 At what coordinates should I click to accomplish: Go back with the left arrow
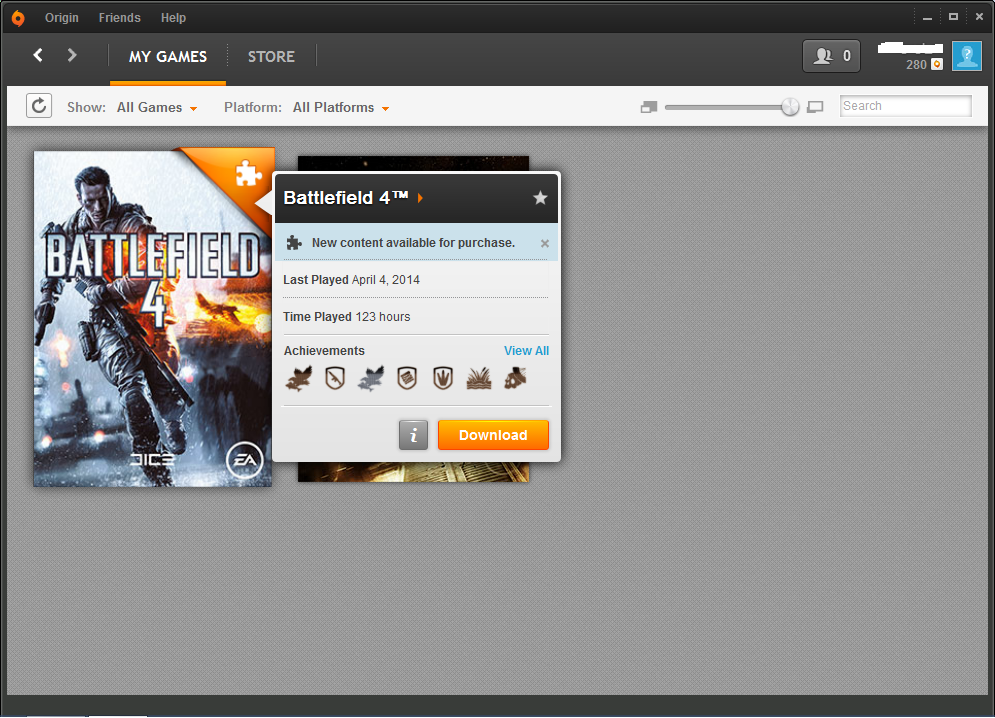click(x=38, y=55)
